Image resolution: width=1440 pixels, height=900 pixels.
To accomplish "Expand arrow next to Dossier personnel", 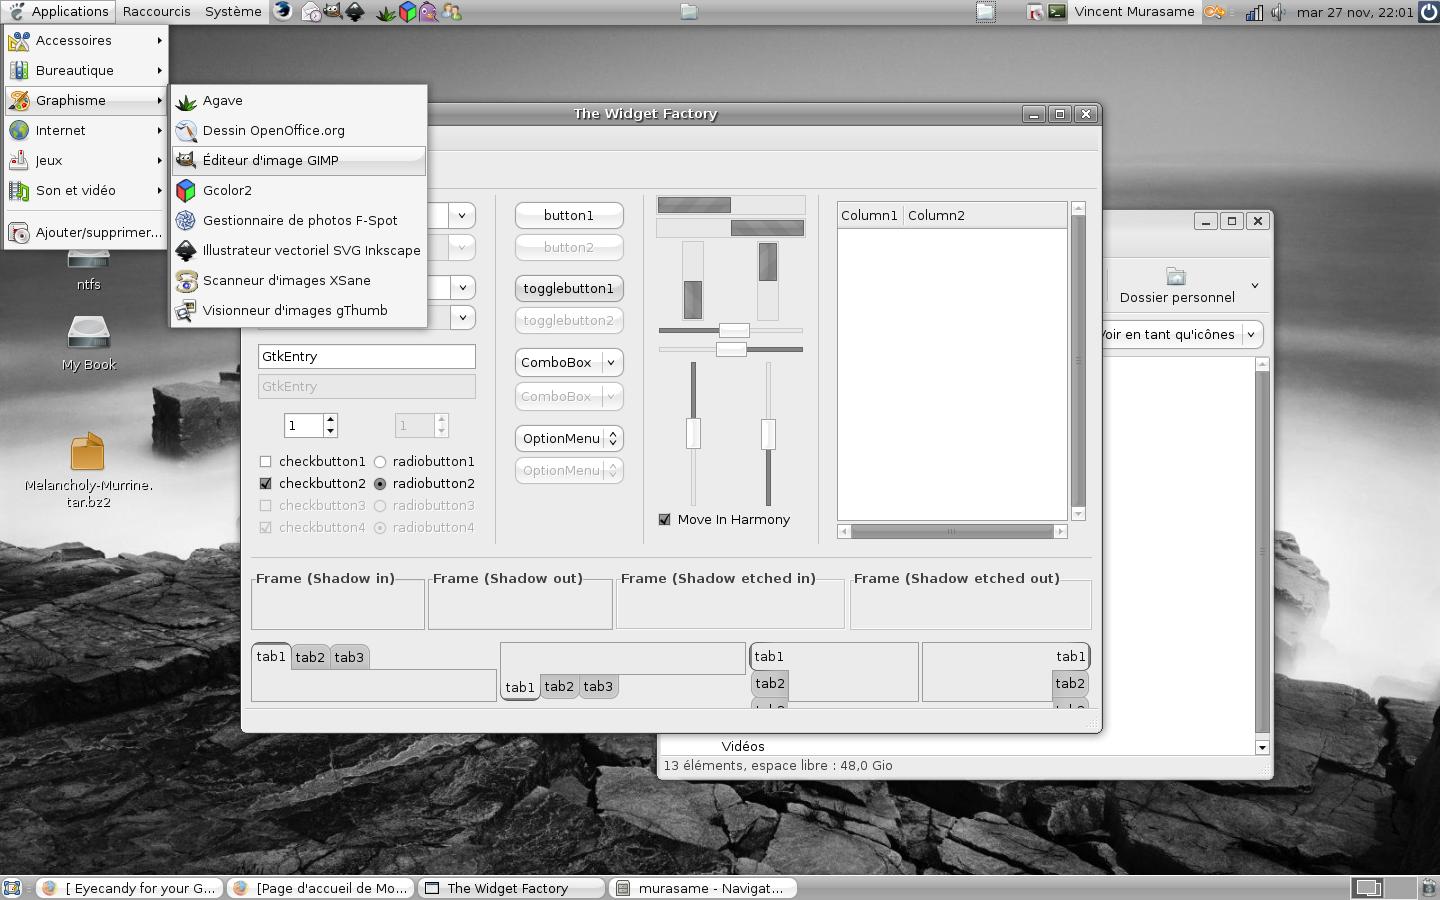I will click(1254, 286).
